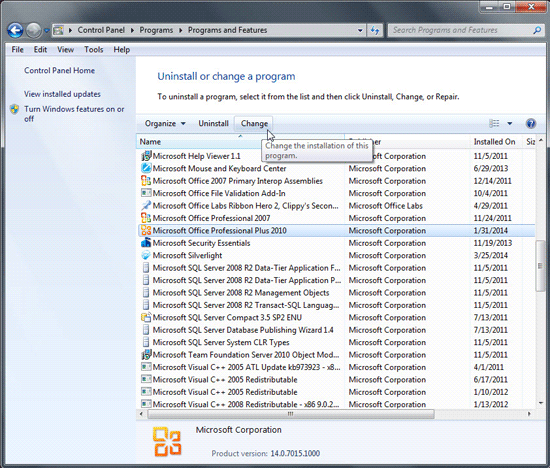Screen dimensions: 550x468
Task: Click the Refresh button beside address bar
Action: 375,31
